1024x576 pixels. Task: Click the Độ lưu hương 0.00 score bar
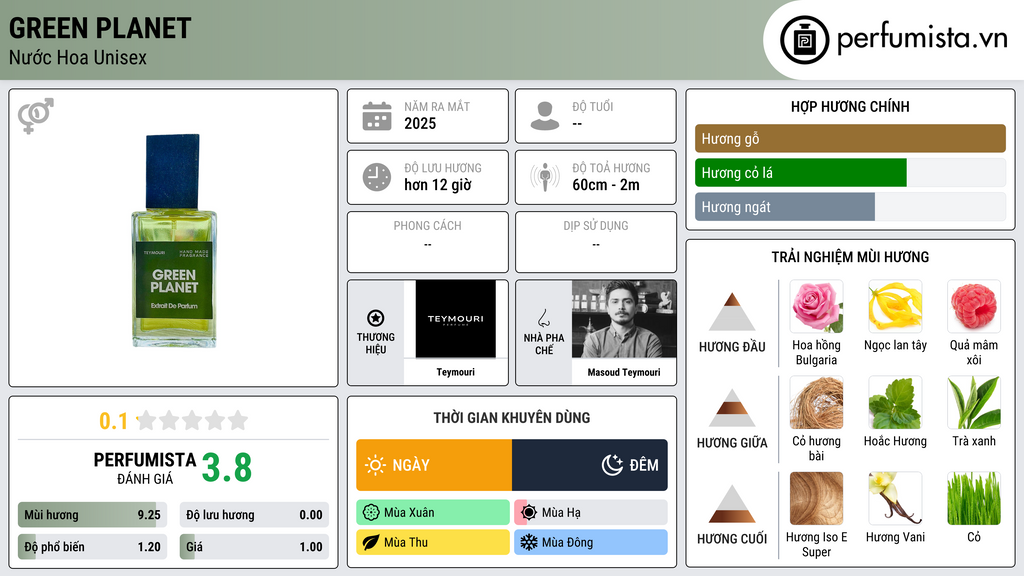pos(254,515)
